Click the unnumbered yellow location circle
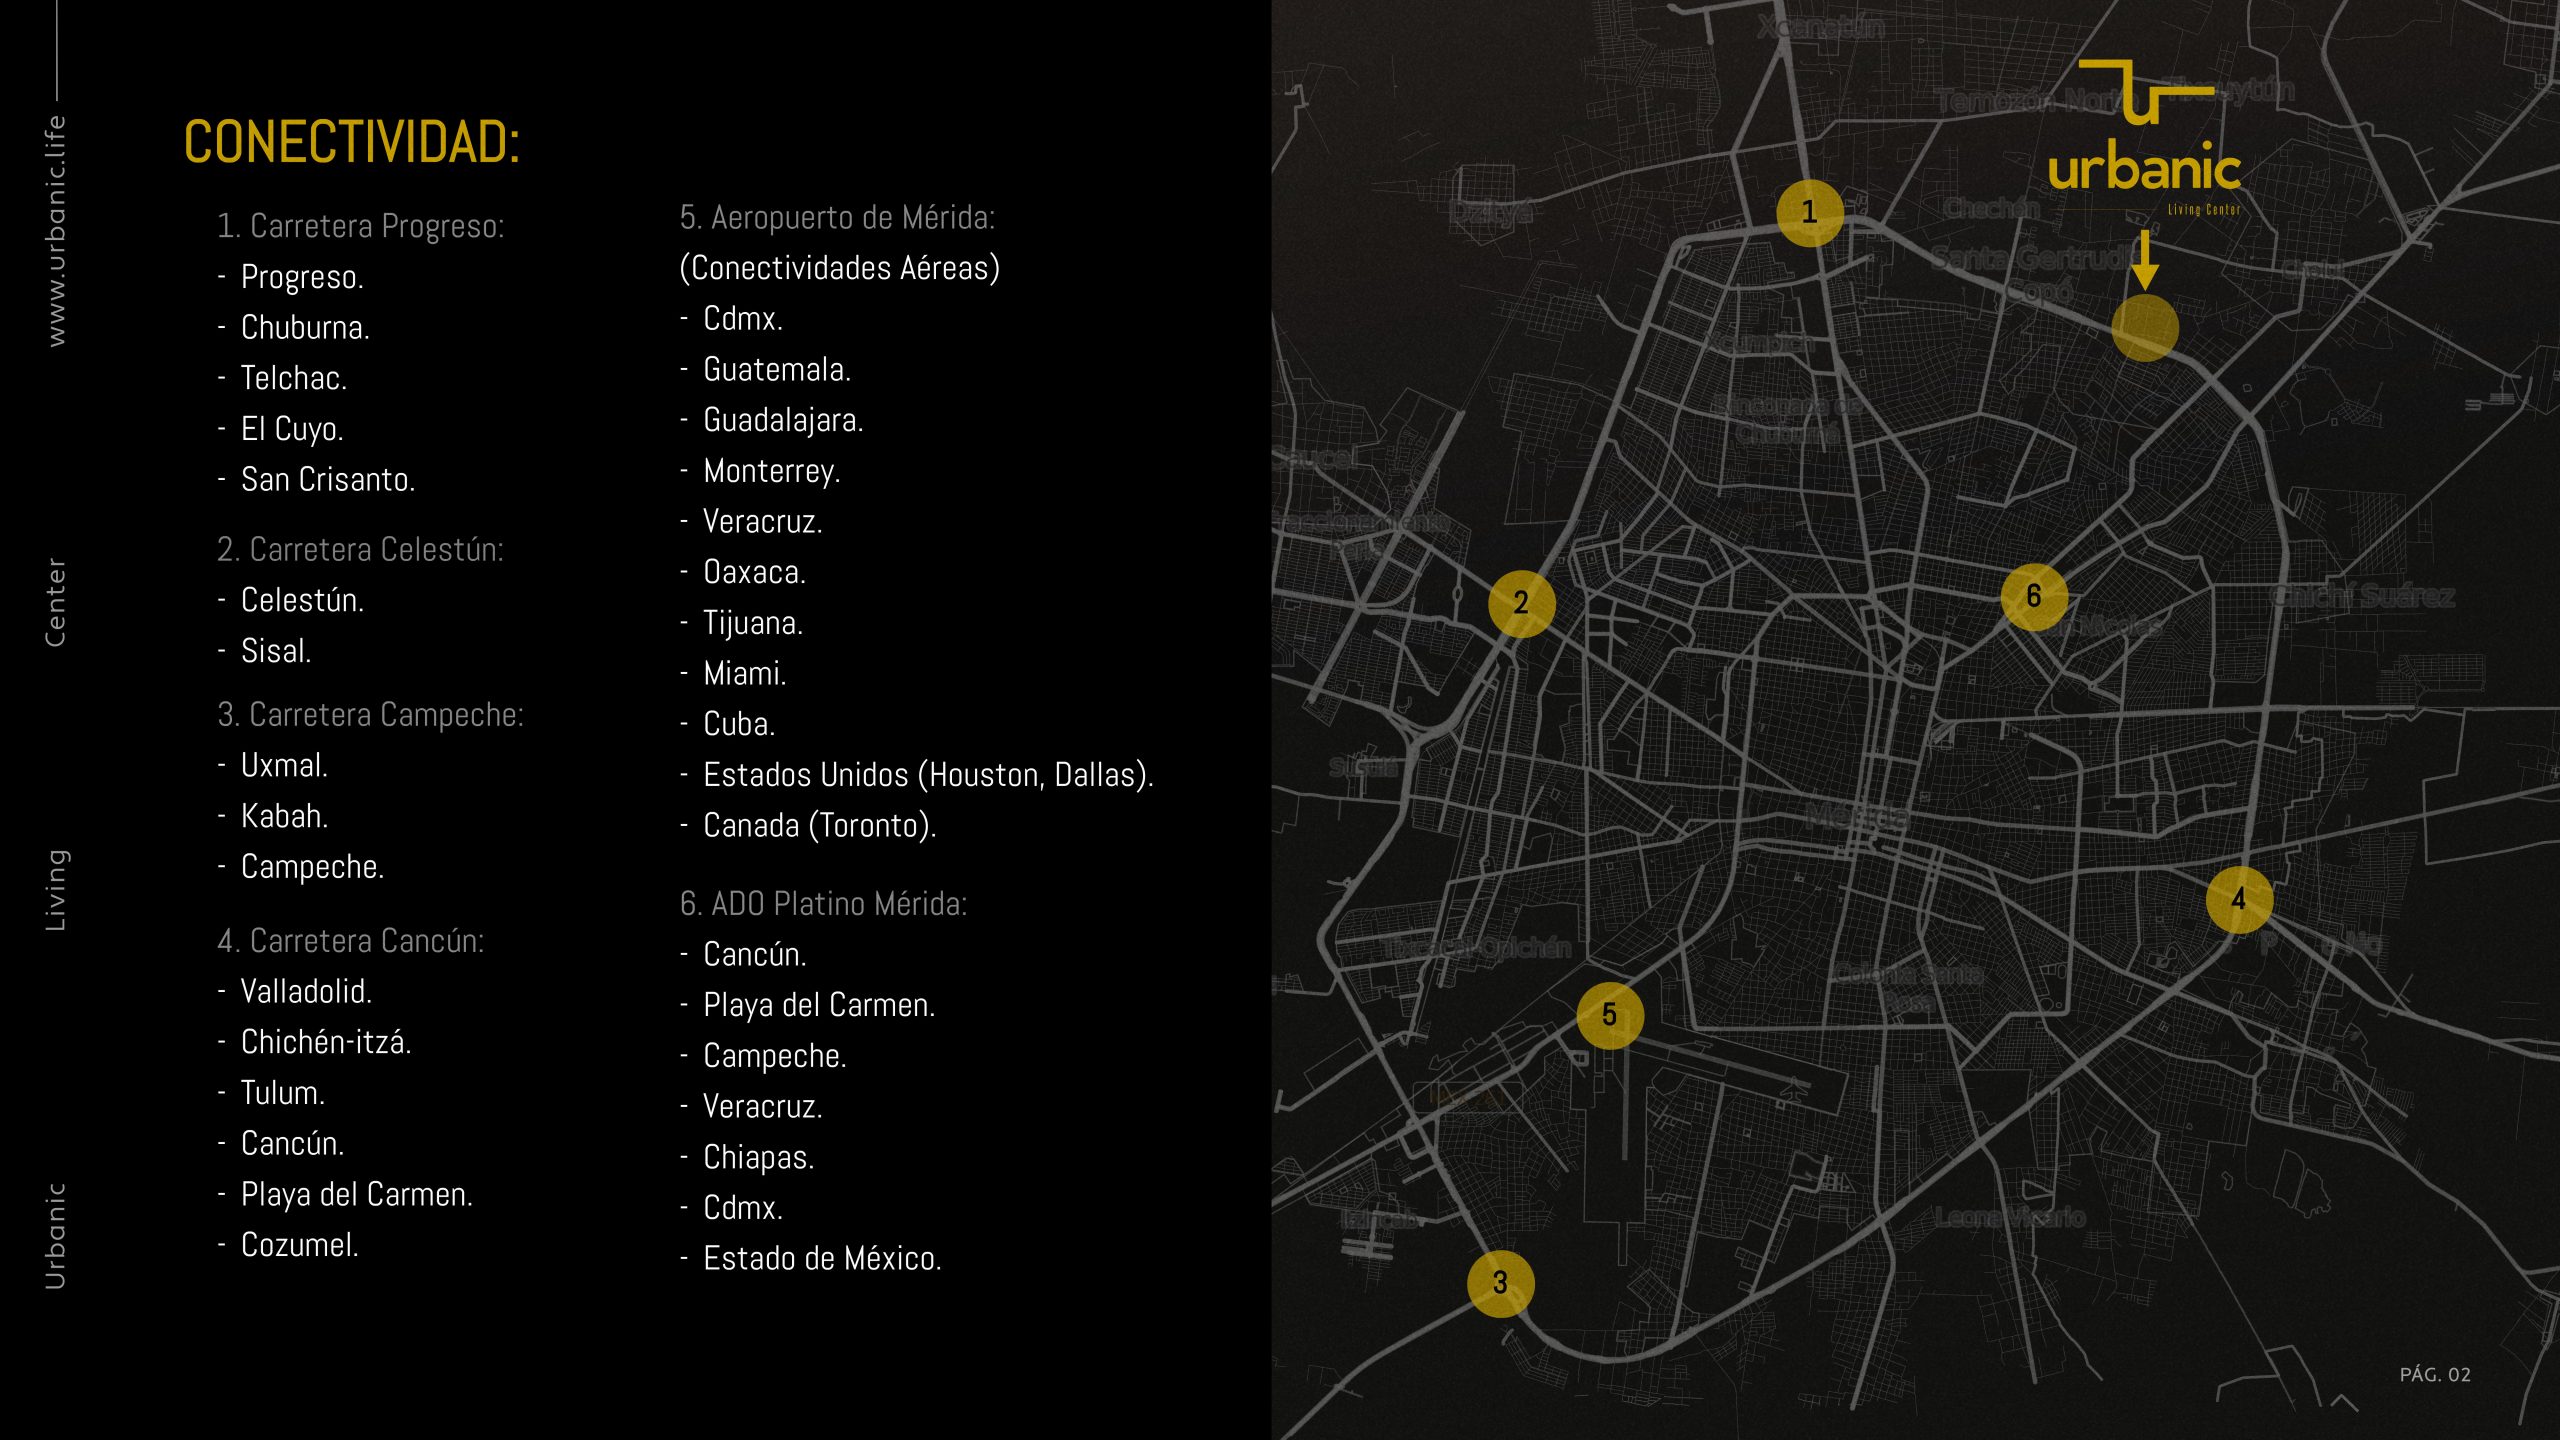The image size is (2560, 1440). point(2144,328)
